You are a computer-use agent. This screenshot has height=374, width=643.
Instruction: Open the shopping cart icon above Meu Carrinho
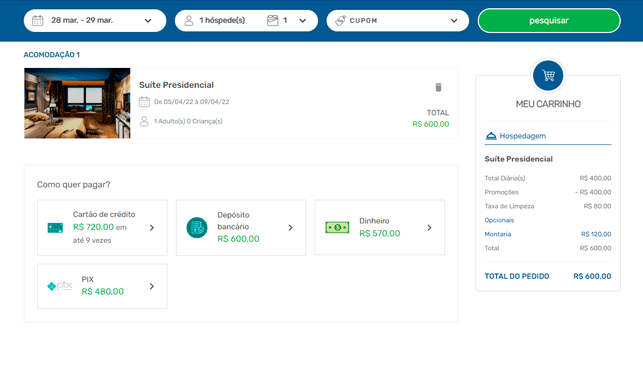pos(548,75)
